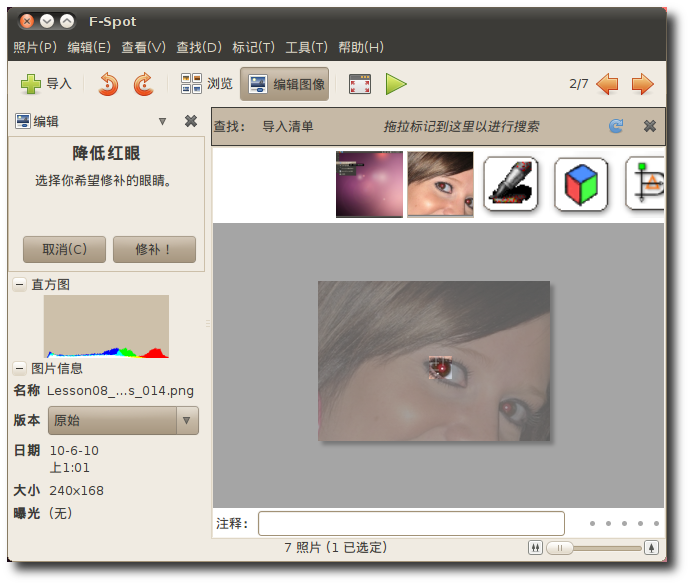Click the zoom slider handle
Viewport: 690px width, 585px height.
(560, 548)
